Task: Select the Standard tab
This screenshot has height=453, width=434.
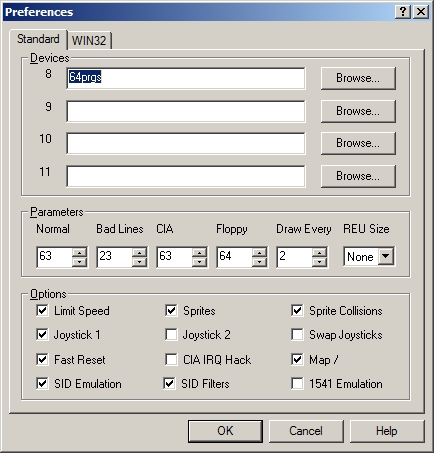Action: (38, 39)
